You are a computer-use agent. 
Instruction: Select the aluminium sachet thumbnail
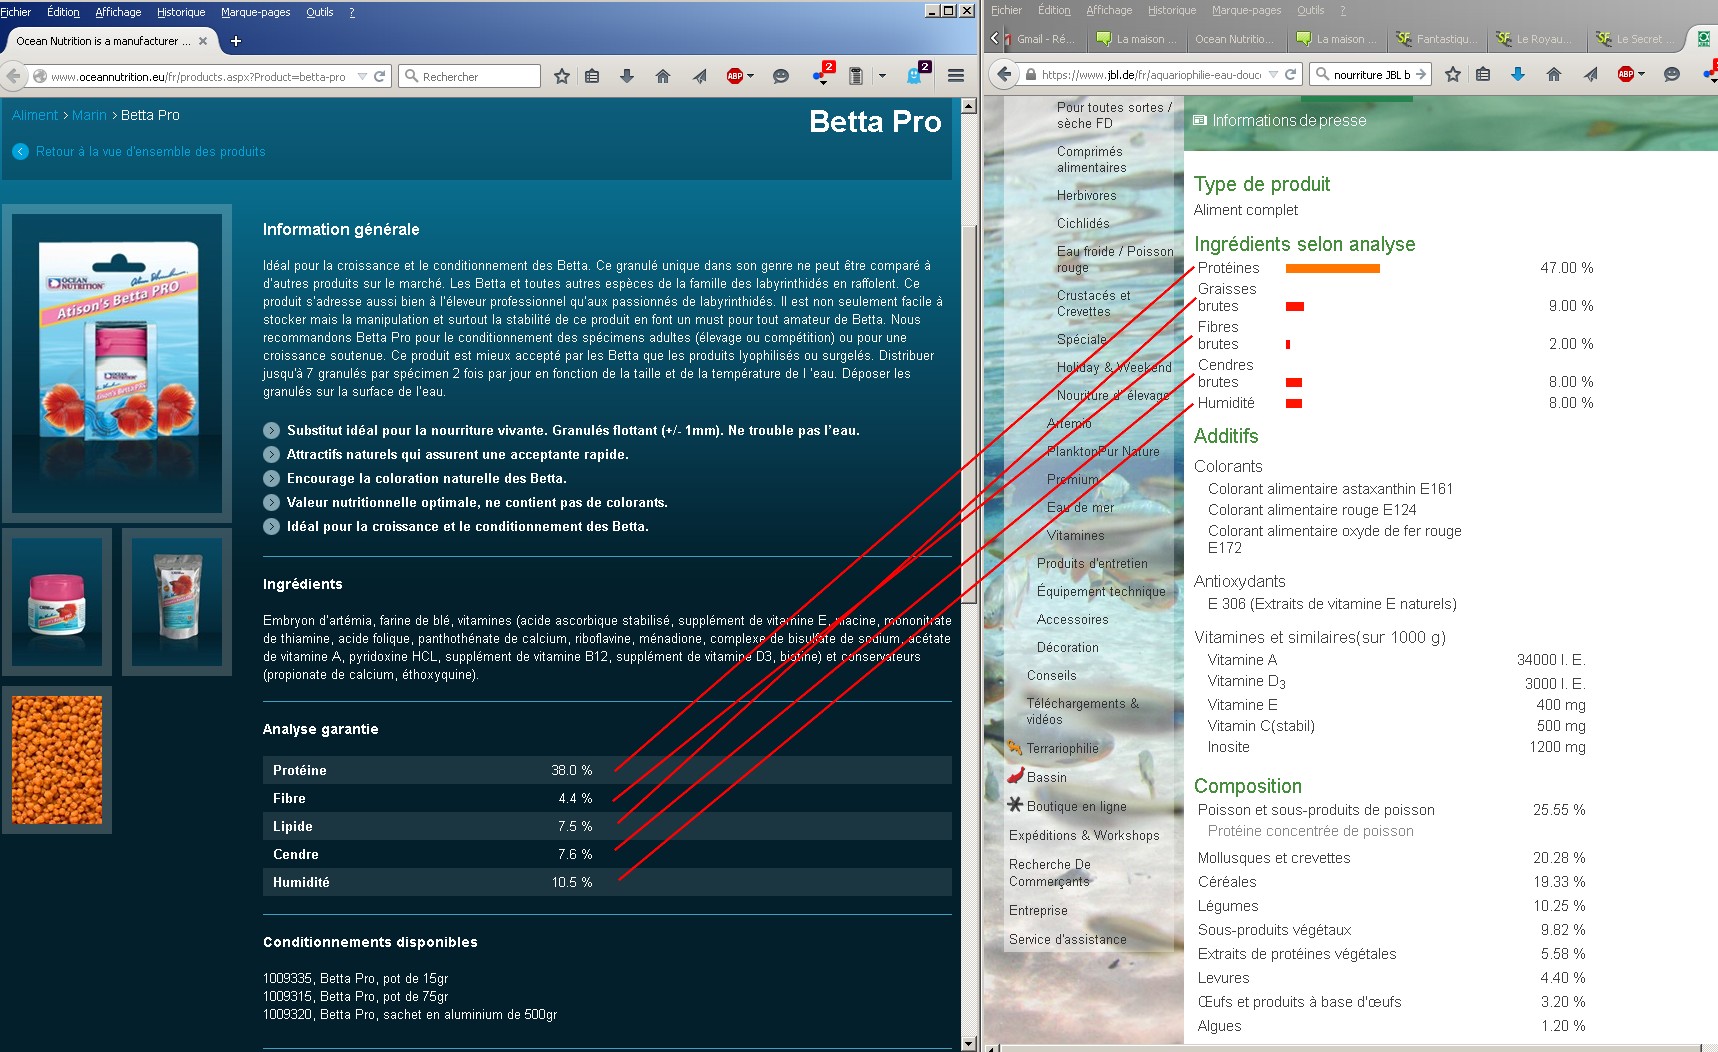coord(177,602)
